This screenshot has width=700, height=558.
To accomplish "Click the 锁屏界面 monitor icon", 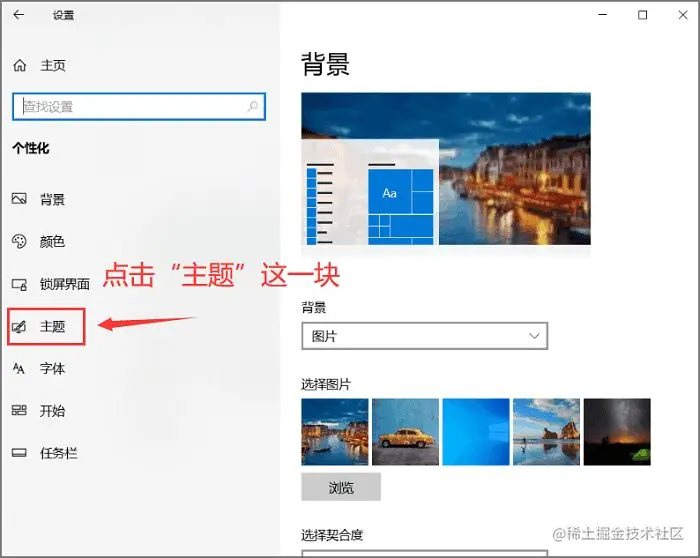I will point(19,284).
